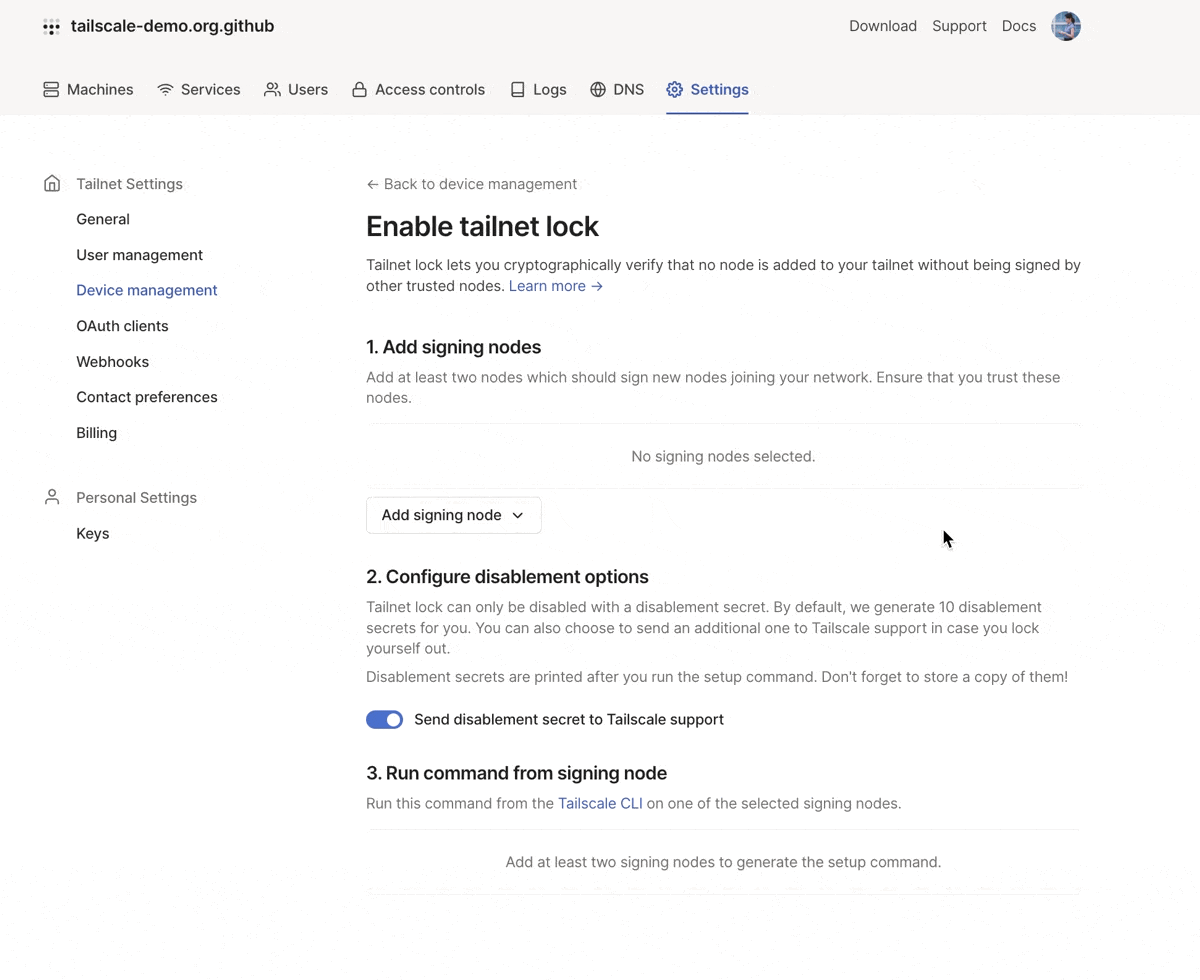Switch to the Services tab
1200x980 pixels.
199,90
